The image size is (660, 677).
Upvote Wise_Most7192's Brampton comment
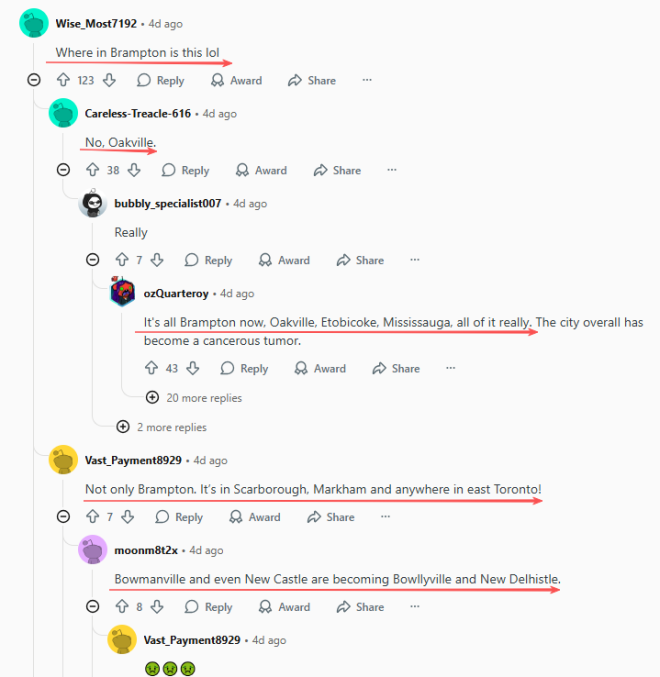pyautogui.click(x=63, y=80)
